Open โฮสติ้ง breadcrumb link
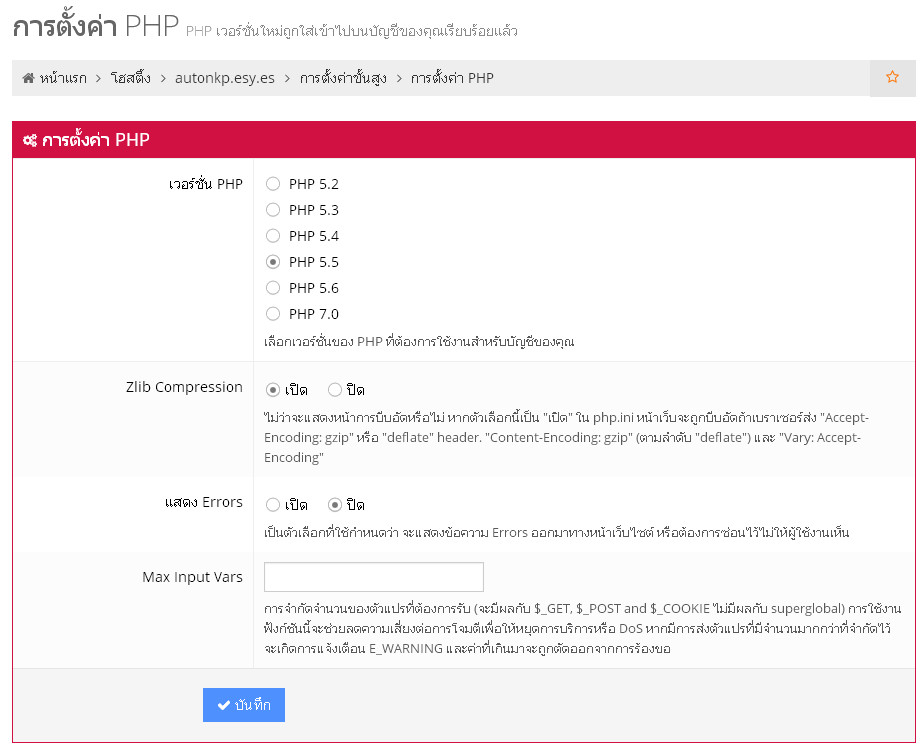The image size is (923, 752). pyautogui.click(x=131, y=78)
